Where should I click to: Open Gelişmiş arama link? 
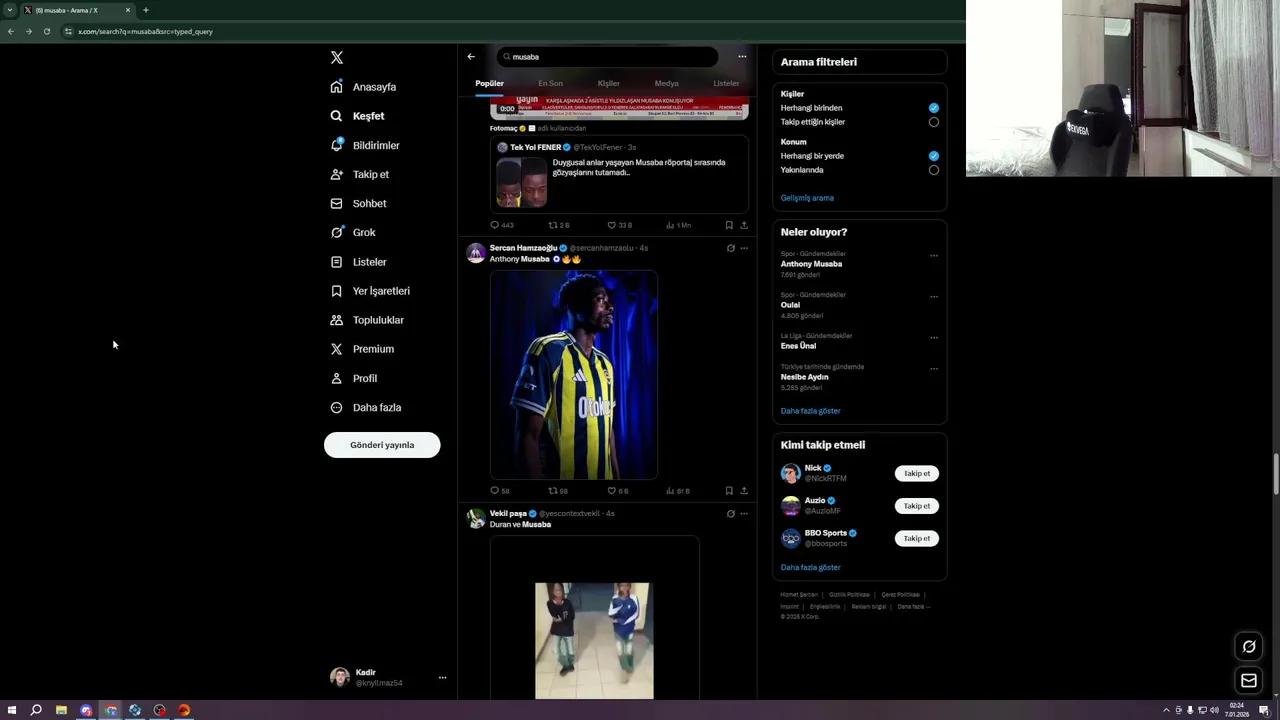(807, 198)
